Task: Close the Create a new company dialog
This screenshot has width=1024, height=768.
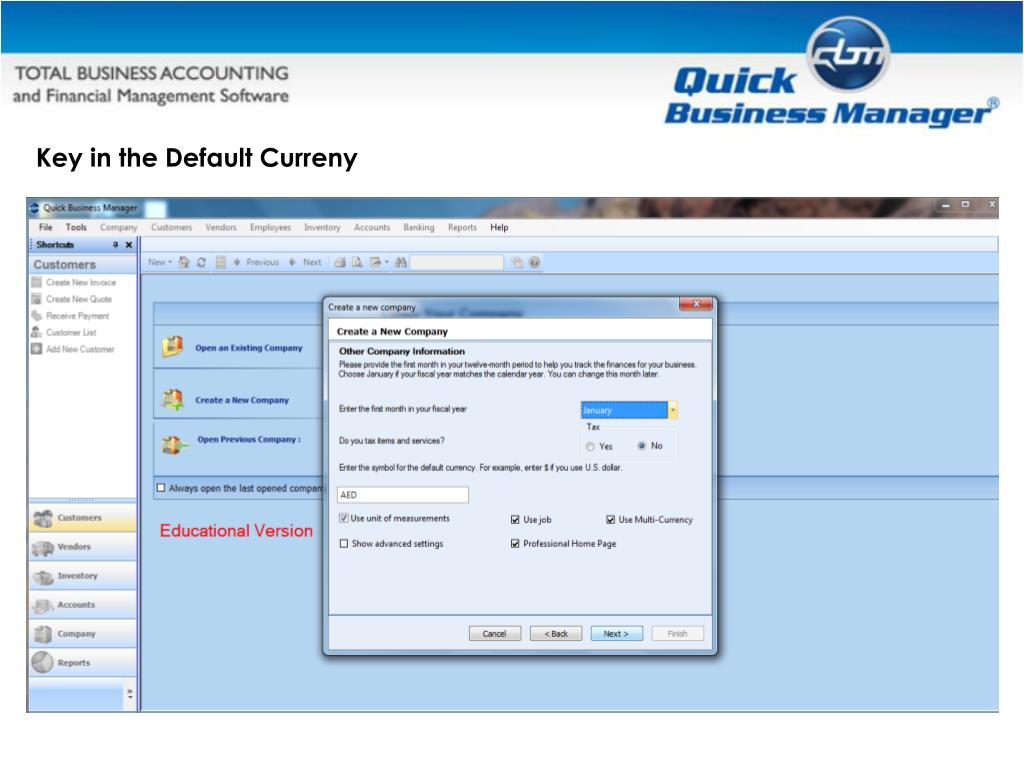Action: click(696, 304)
